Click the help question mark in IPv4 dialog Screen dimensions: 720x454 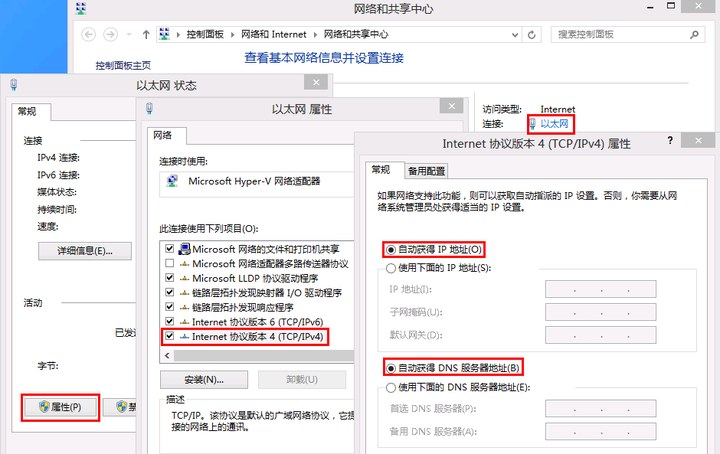(x=670, y=140)
